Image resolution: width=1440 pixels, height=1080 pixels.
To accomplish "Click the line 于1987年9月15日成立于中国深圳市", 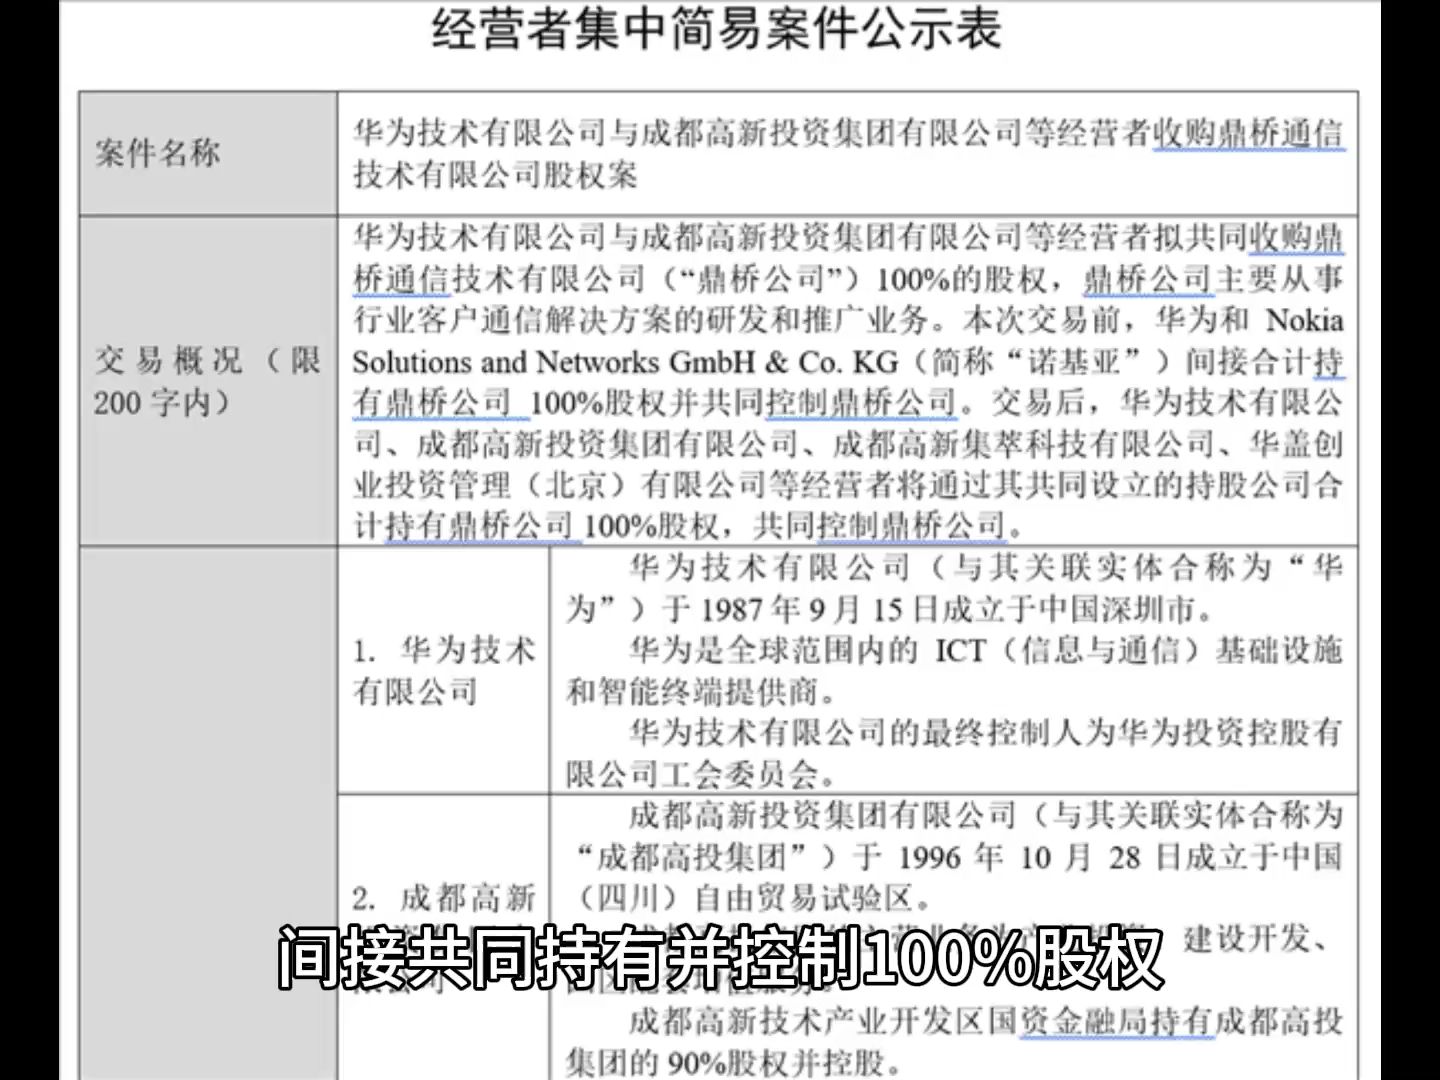I will coord(938,609).
